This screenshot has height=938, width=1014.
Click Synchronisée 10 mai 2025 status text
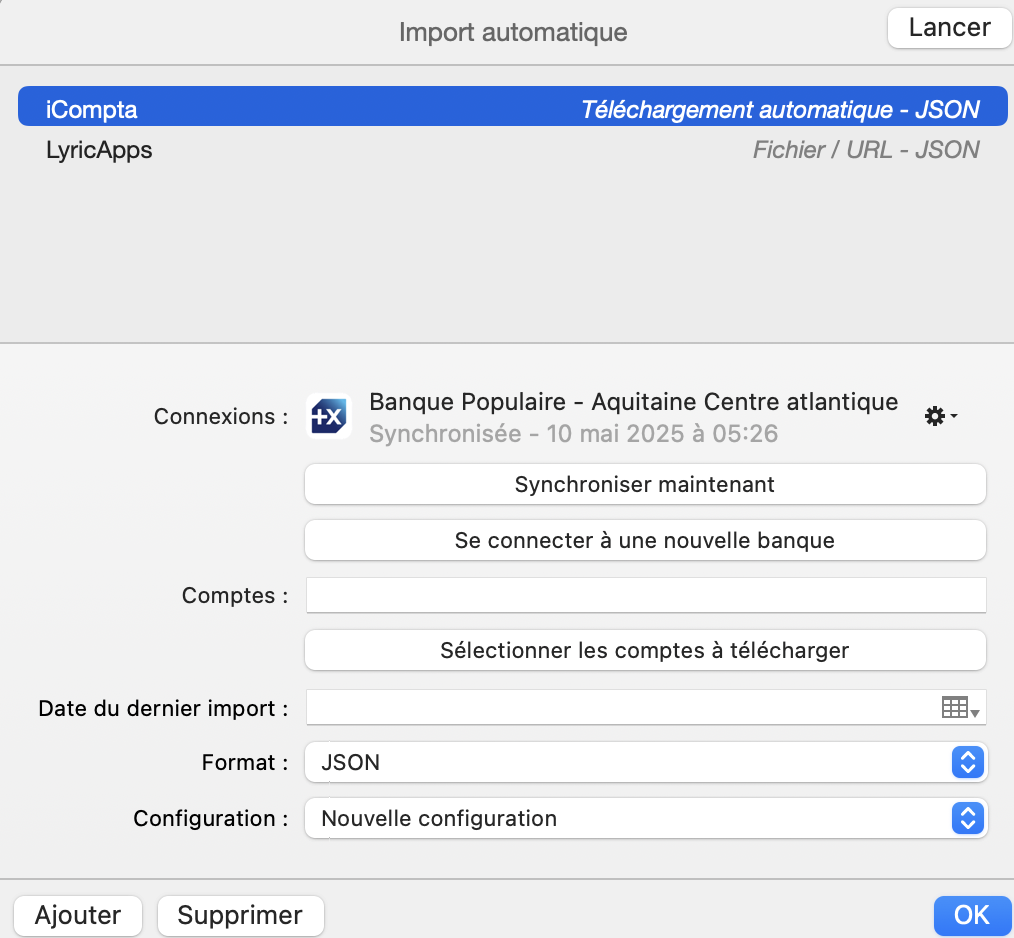pyautogui.click(x=573, y=433)
